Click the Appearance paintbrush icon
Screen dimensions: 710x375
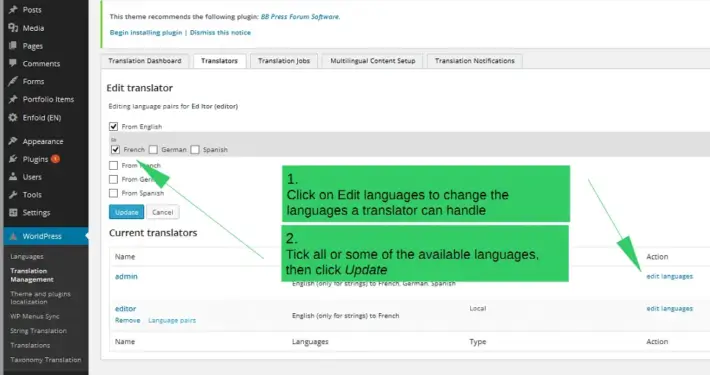click(13, 141)
